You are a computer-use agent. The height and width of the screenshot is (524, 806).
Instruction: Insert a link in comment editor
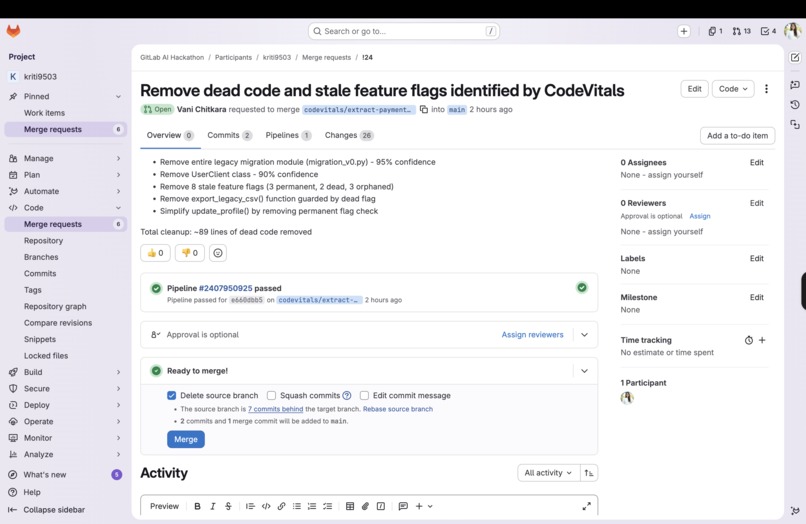pos(282,507)
